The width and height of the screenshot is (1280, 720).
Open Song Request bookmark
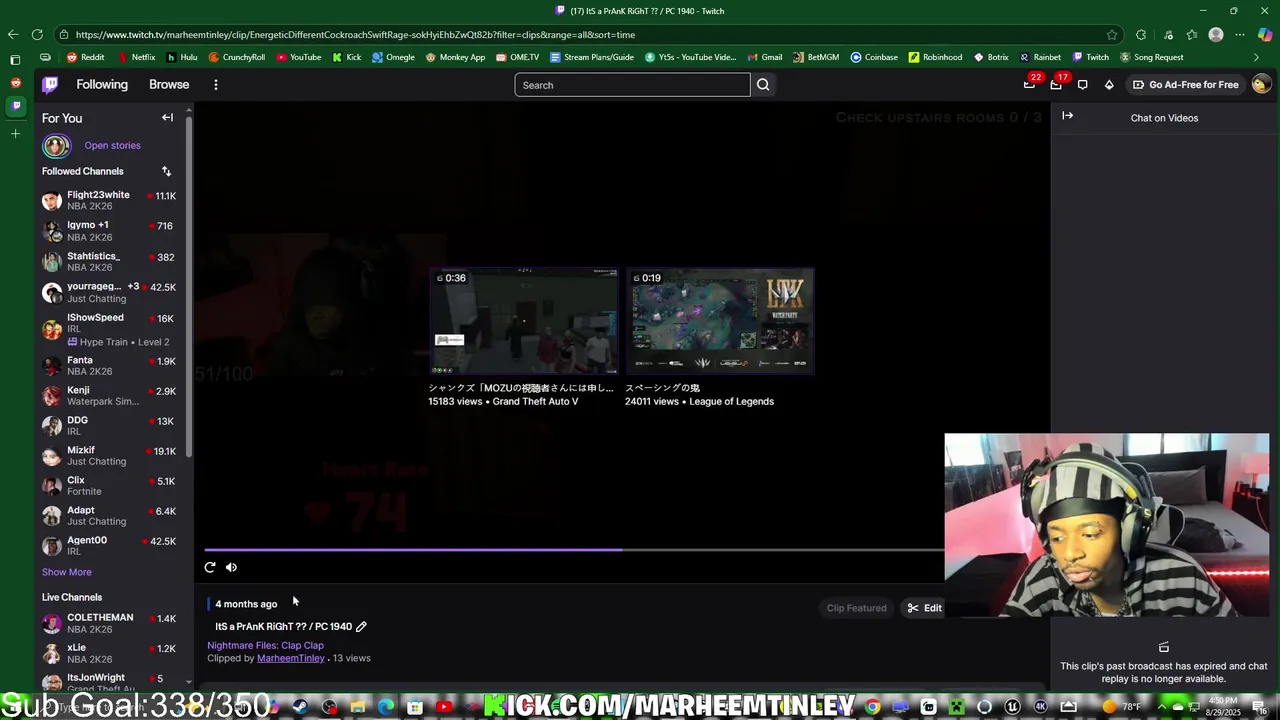tap(1151, 57)
